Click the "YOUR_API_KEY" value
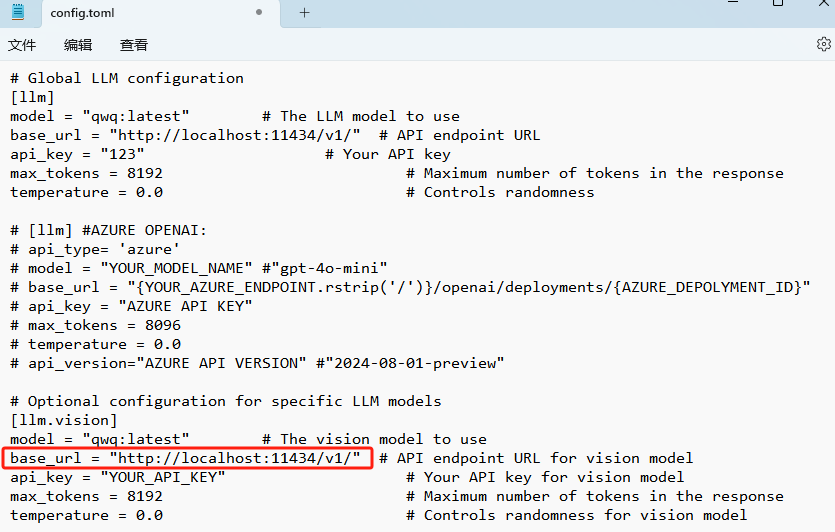 tap(163, 477)
